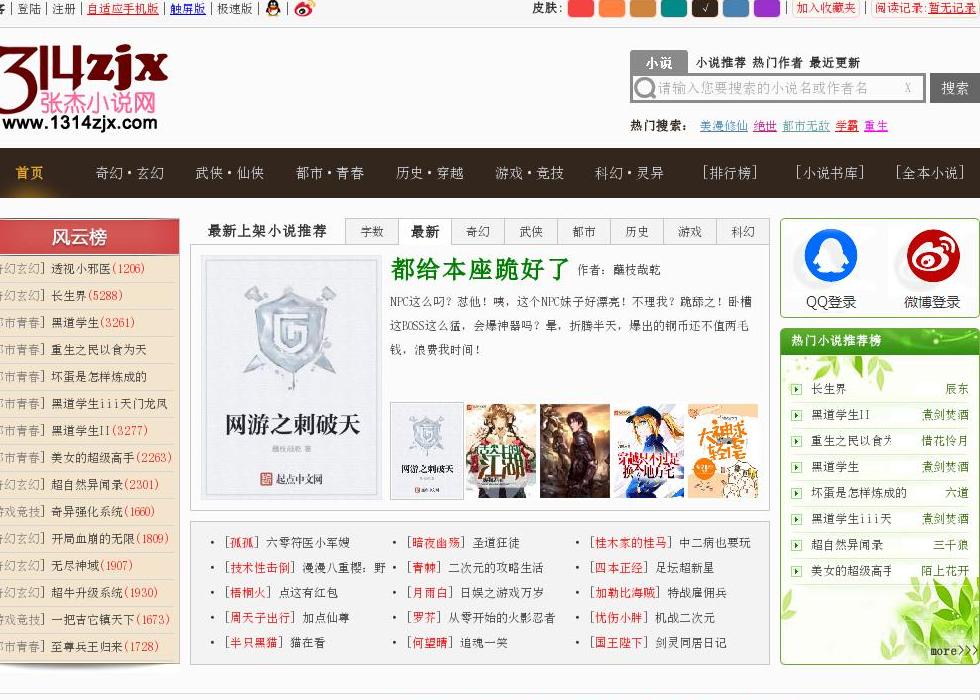The height and width of the screenshot is (700, 980).
Task: Open the large 网游之刺破天 book cover
Action: click(x=291, y=378)
